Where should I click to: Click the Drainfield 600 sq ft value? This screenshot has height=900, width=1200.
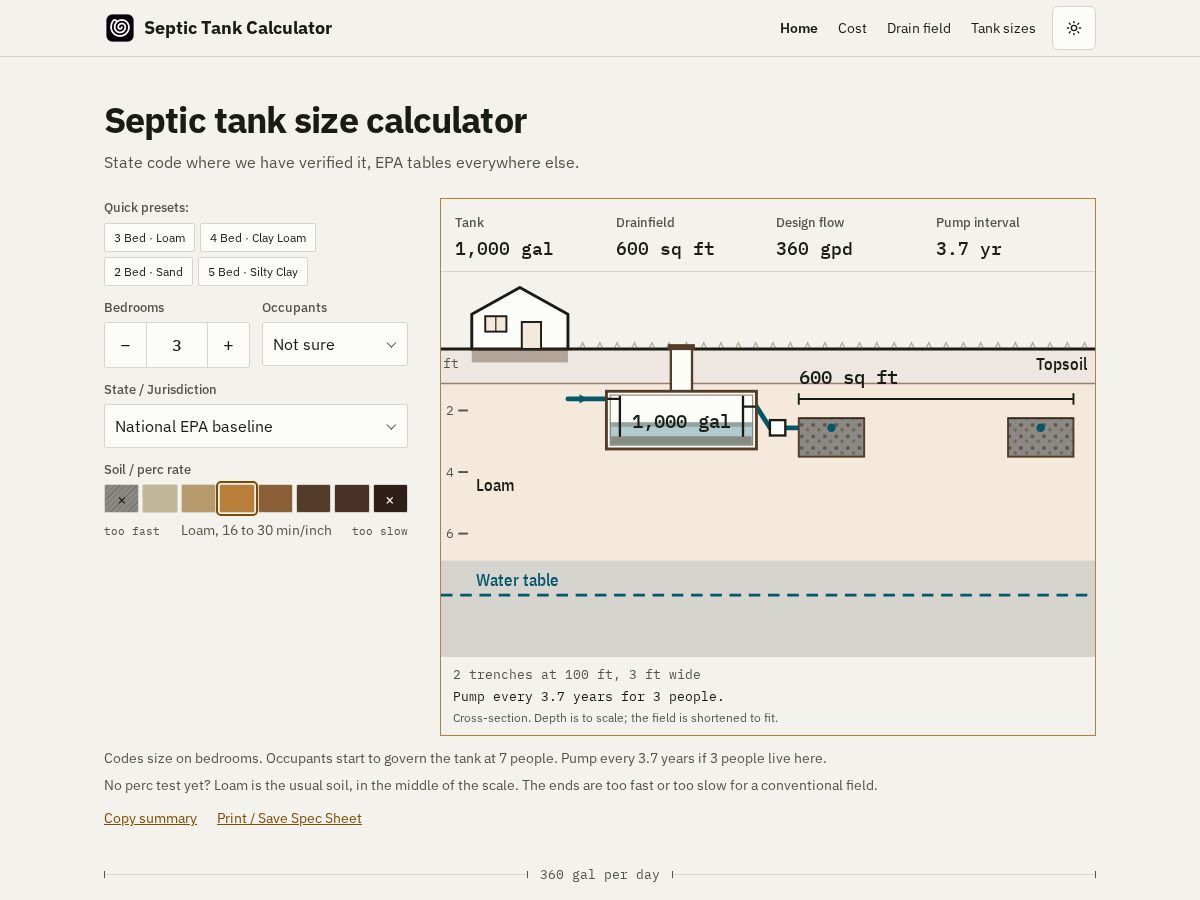(665, 249)
